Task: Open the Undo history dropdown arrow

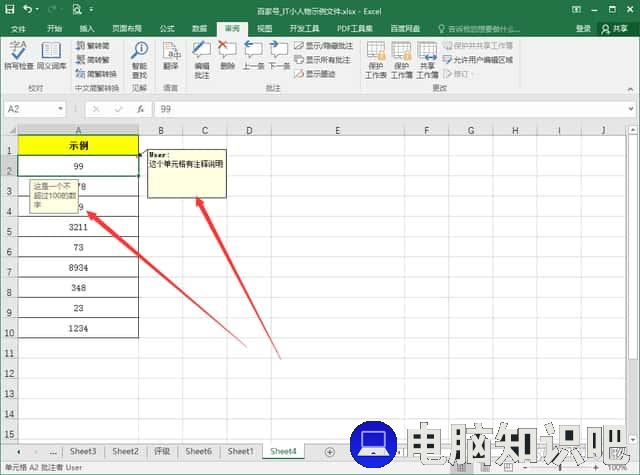Action: [37, 9]
